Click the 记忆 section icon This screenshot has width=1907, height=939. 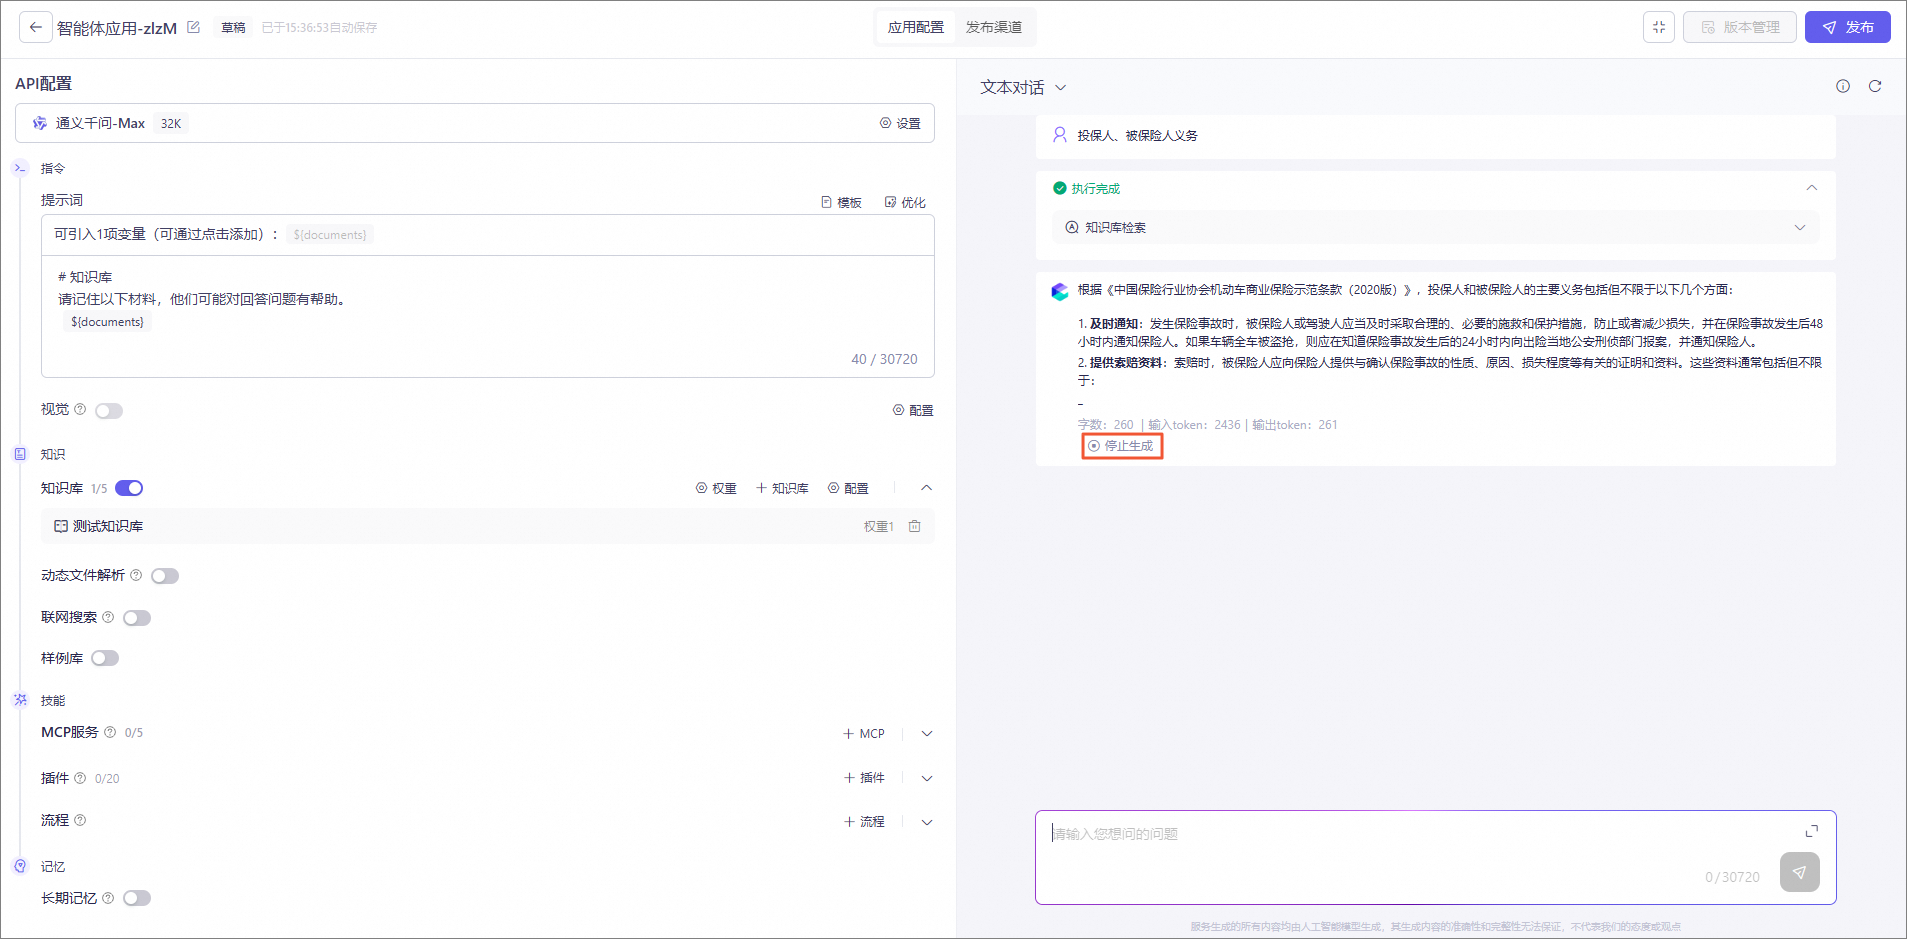click(20, 866)
